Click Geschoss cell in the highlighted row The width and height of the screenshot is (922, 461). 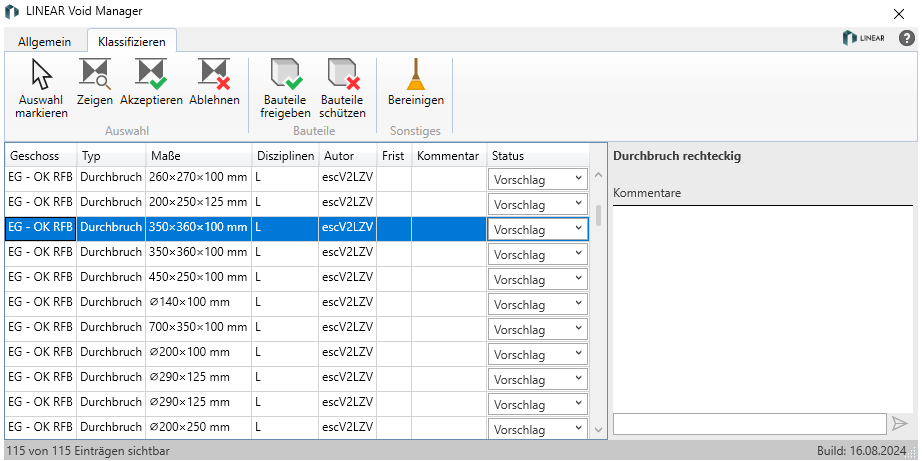click(41, 228)
